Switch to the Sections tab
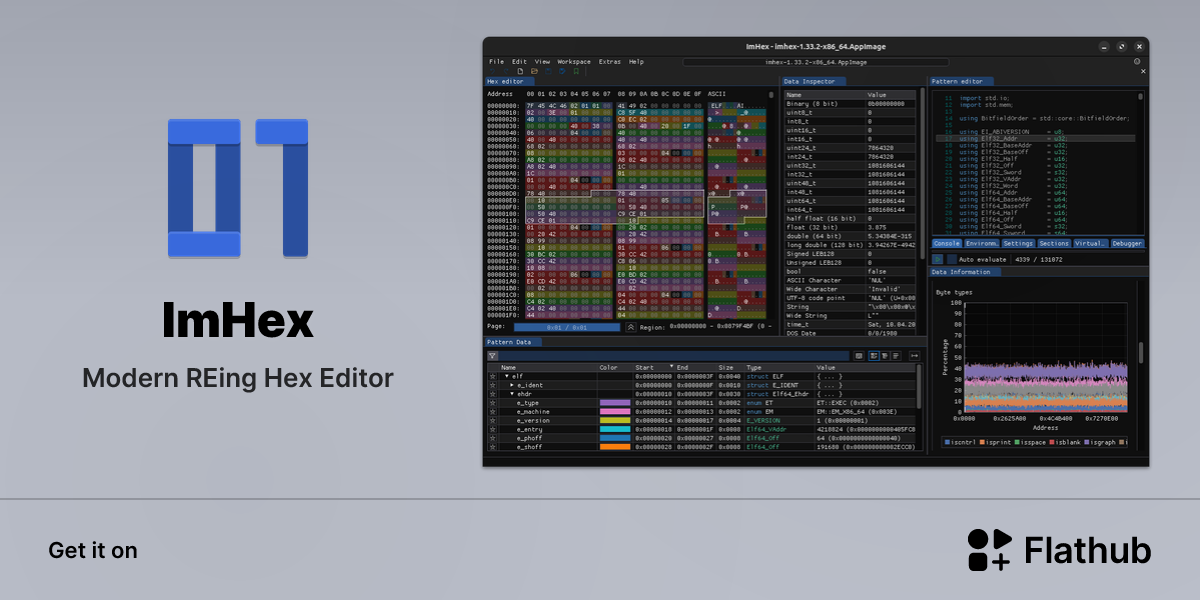The image size is (1200, 600). [x=1054, y=244]
